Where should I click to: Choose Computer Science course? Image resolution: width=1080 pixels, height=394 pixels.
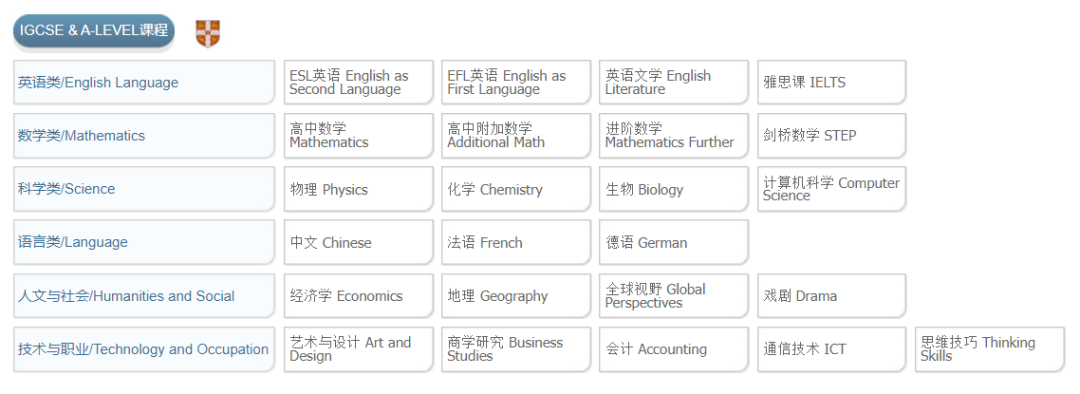click(831, 189)
